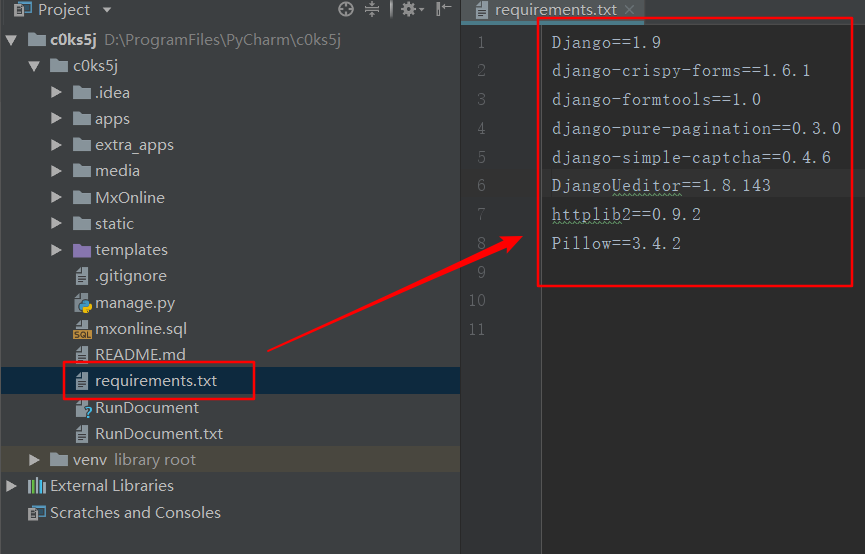Select the apps folder icon
This screenshot has height=554, width=865.
[x=82, y=118]
